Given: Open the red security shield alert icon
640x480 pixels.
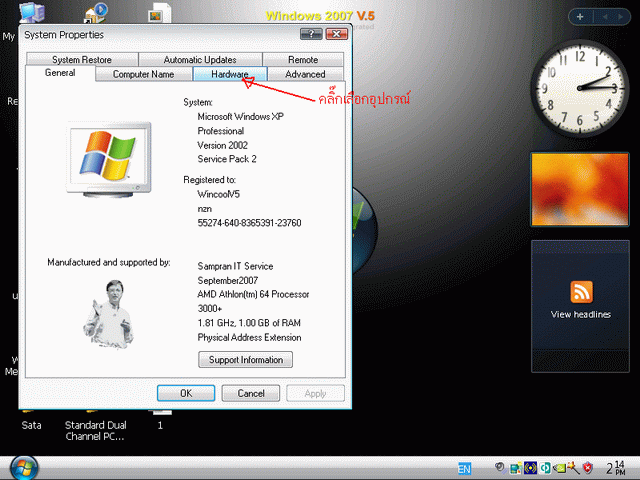Looking at the screenshot, I should point(587,468).
